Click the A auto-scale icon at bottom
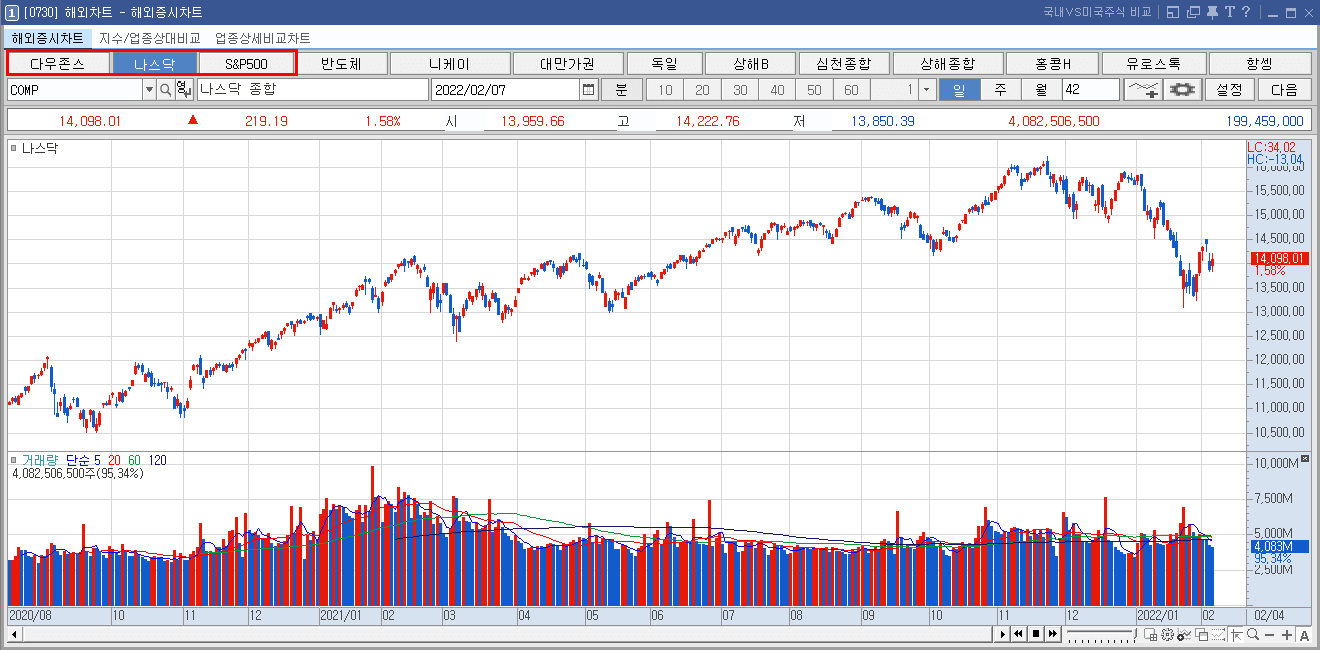Screen dimensions: 1320x650 (1304, 635)
